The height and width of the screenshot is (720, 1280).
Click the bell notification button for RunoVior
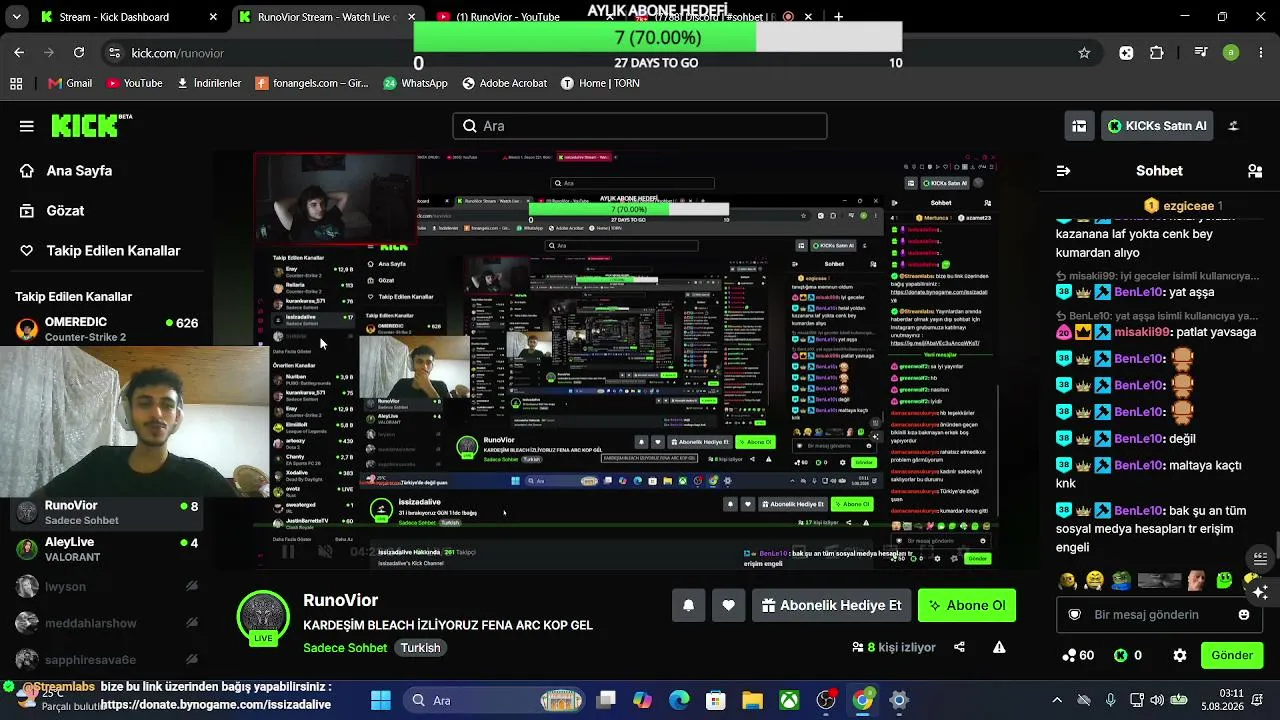[688, 605]
